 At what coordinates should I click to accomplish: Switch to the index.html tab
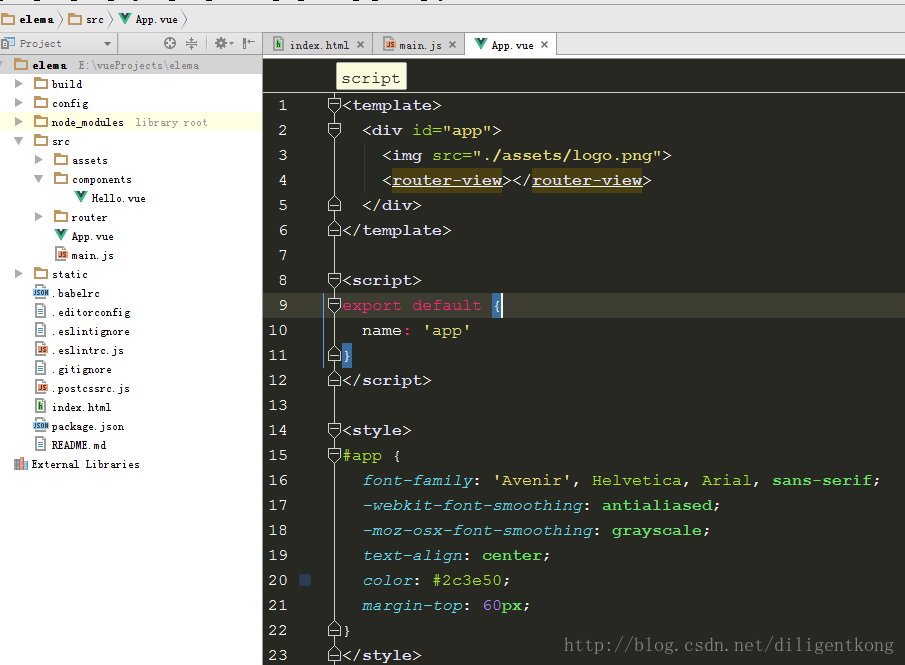(x=318, y=45)
